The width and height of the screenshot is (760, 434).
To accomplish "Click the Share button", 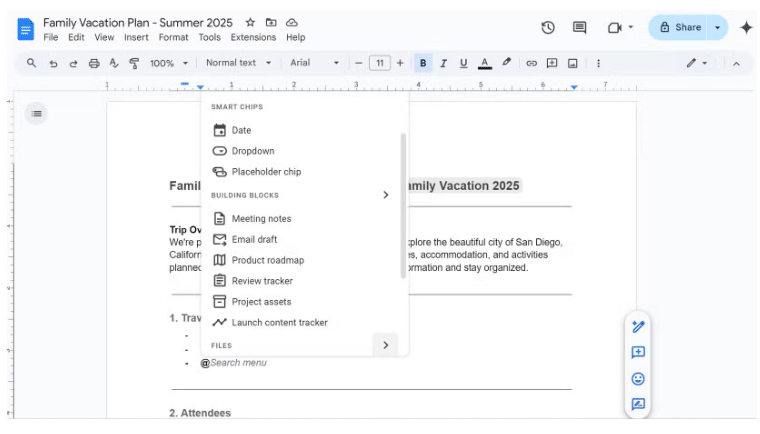I will coord(680,28).
